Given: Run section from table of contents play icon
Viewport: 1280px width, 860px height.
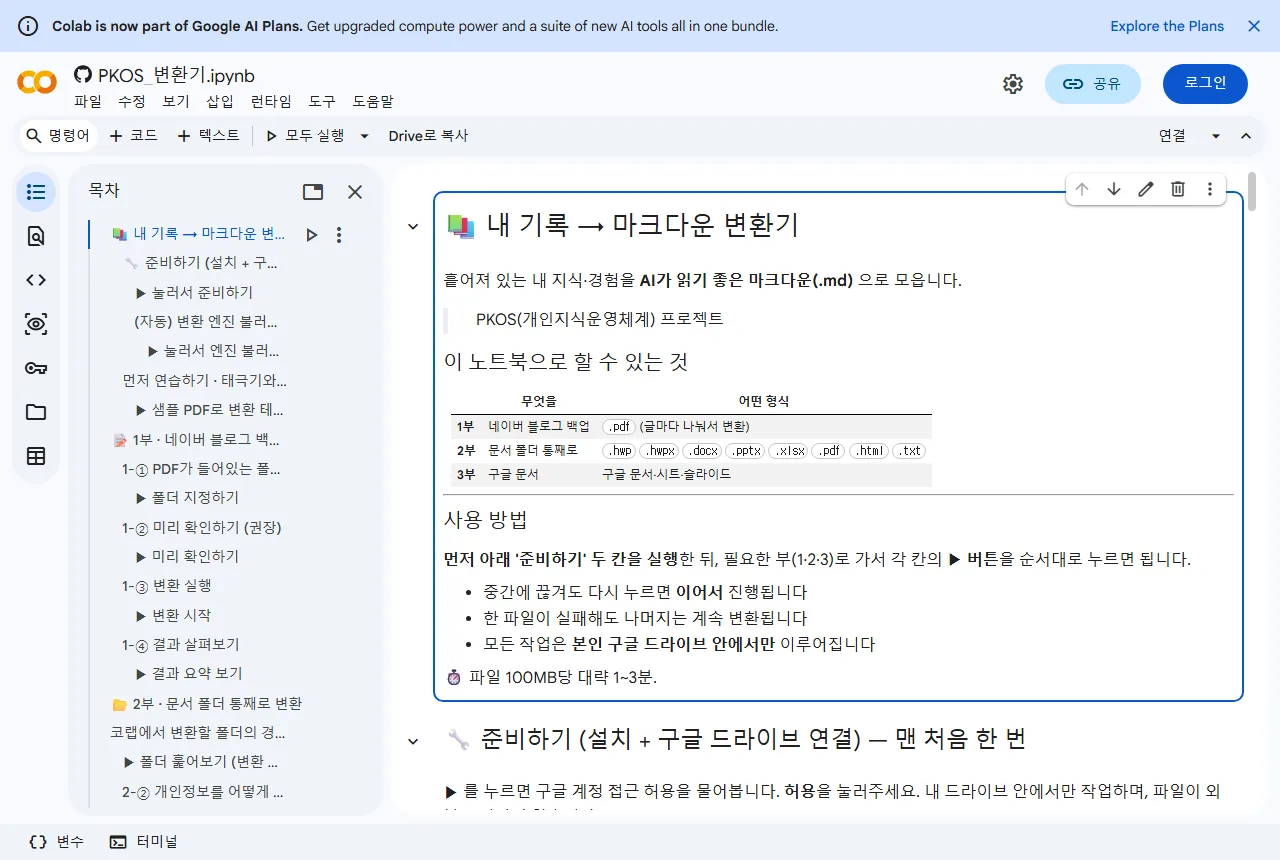Looking at the screenshot, I should [312, 235].
